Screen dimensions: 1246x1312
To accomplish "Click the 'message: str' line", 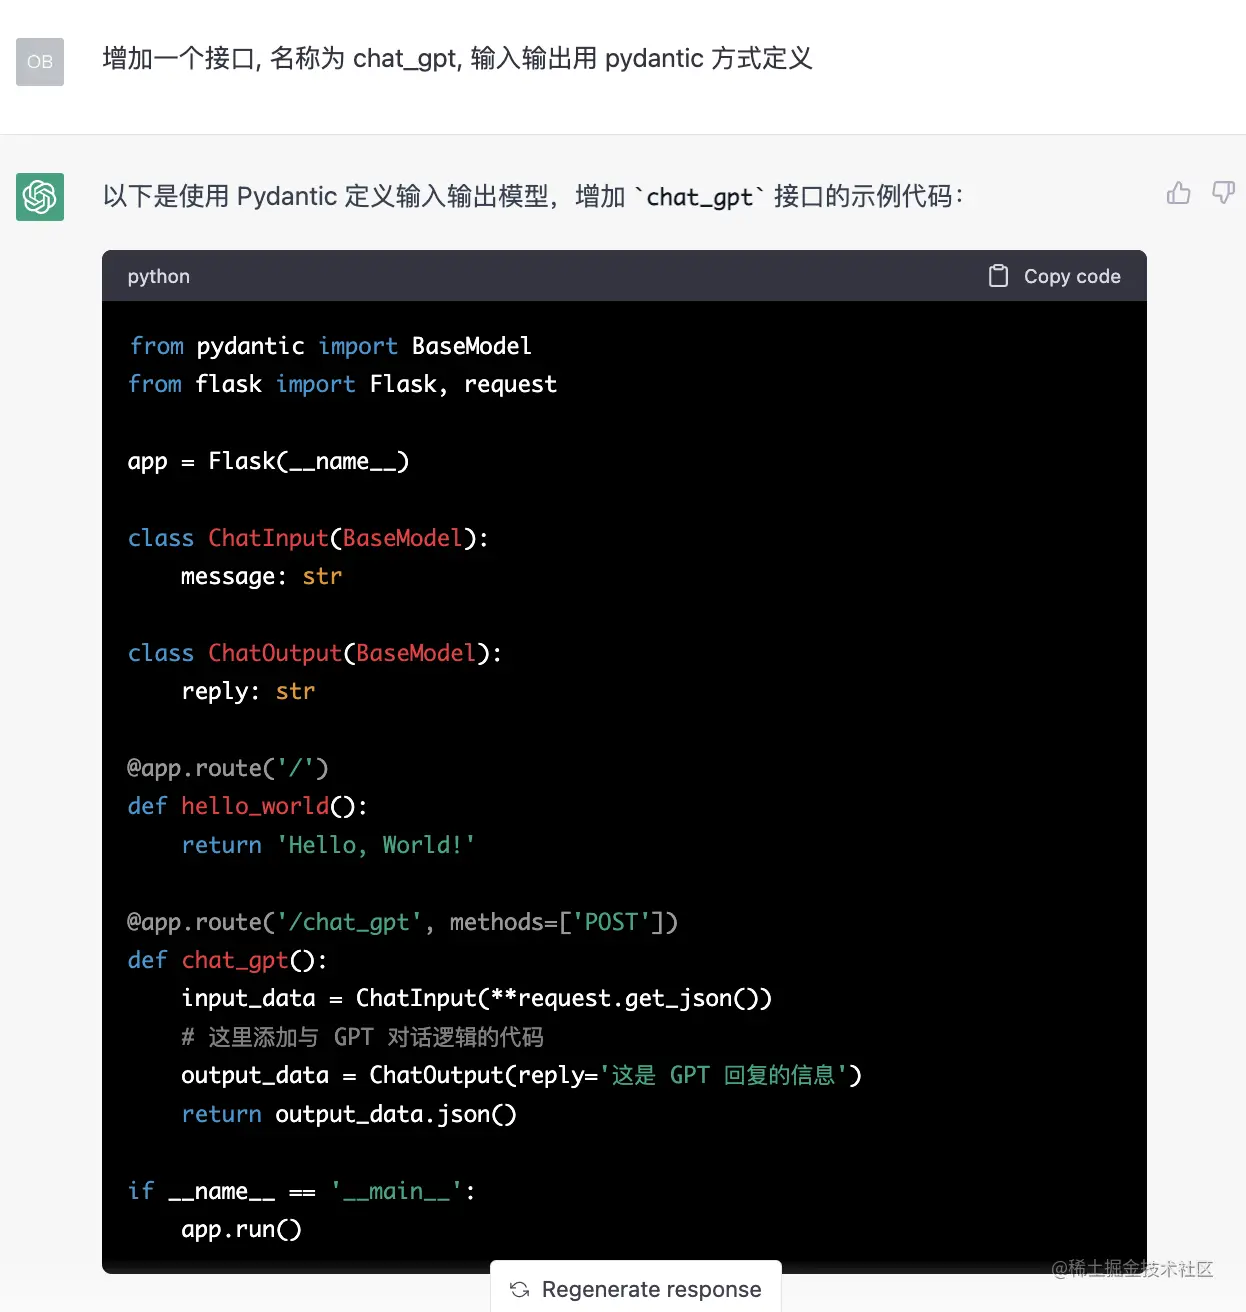I will tap(262, 577).
